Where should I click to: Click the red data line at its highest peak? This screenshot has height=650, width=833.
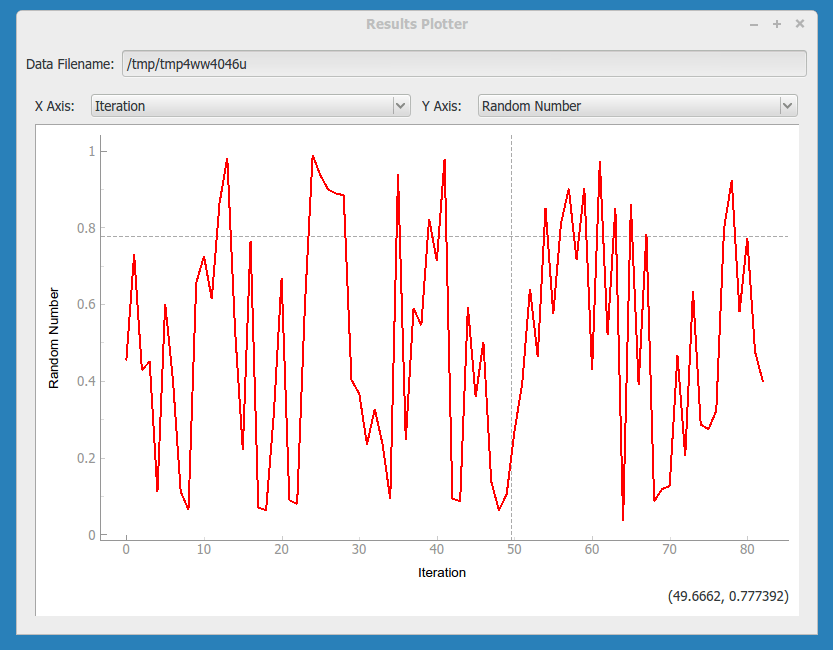(x=312, y=156)
